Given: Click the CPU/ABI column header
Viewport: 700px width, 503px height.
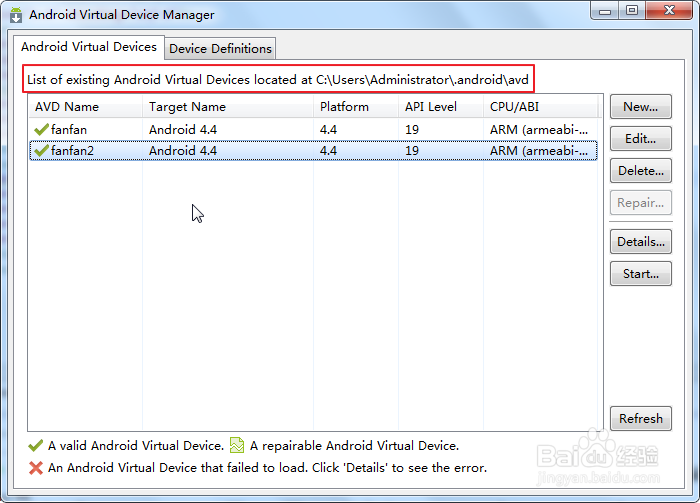Looking at the screenshot, I should point(514,107).
